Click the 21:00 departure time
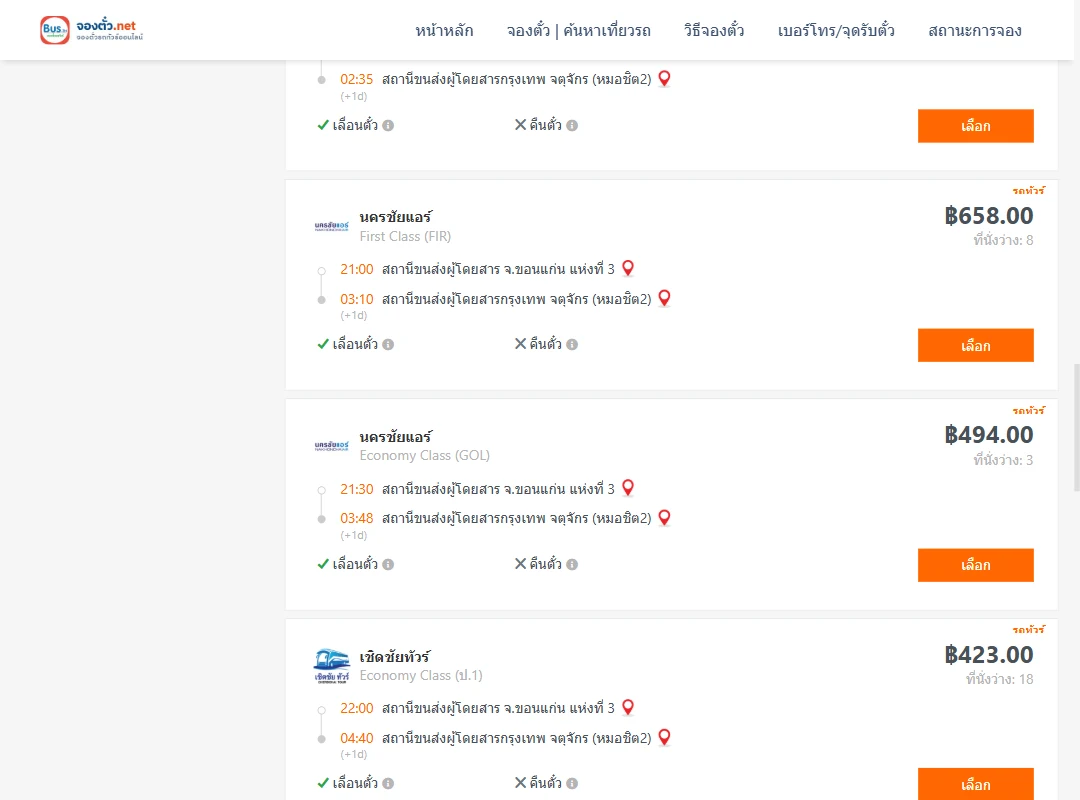The width and height of the screenshot is (1080, 800). 357,269
